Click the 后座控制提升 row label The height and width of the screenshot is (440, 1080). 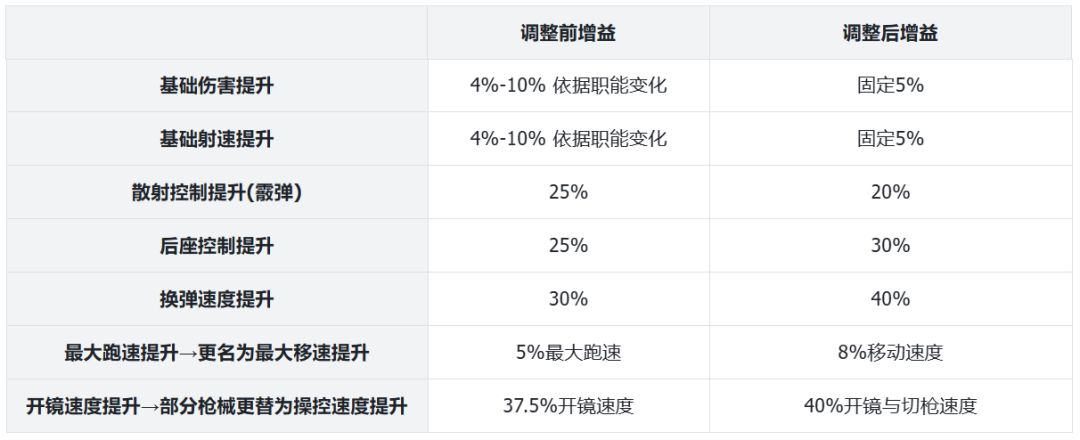(x=216, y=245)
